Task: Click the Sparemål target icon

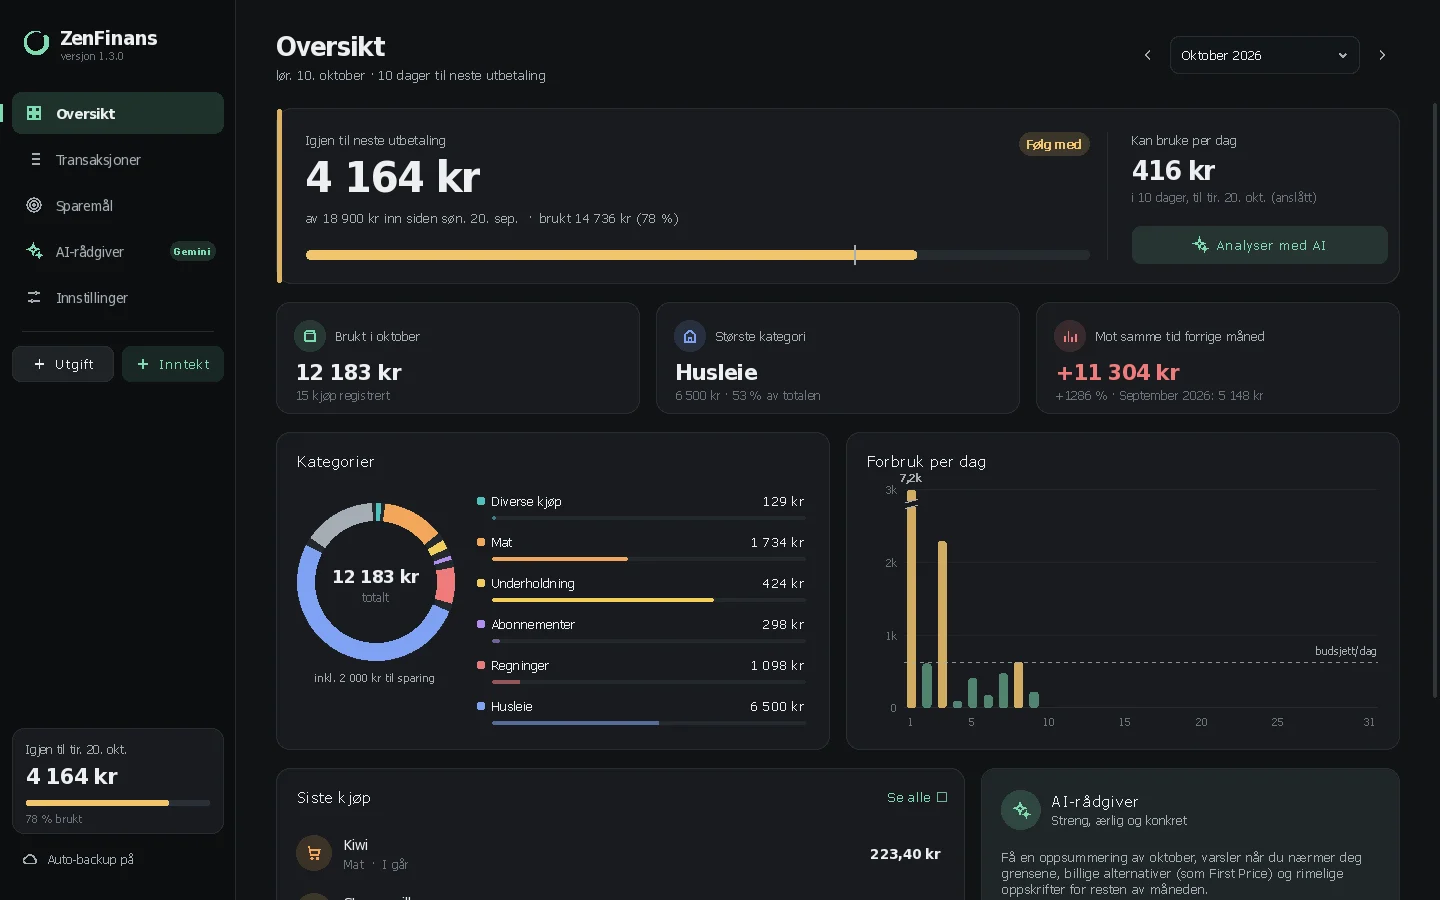Action: (34, 205)
